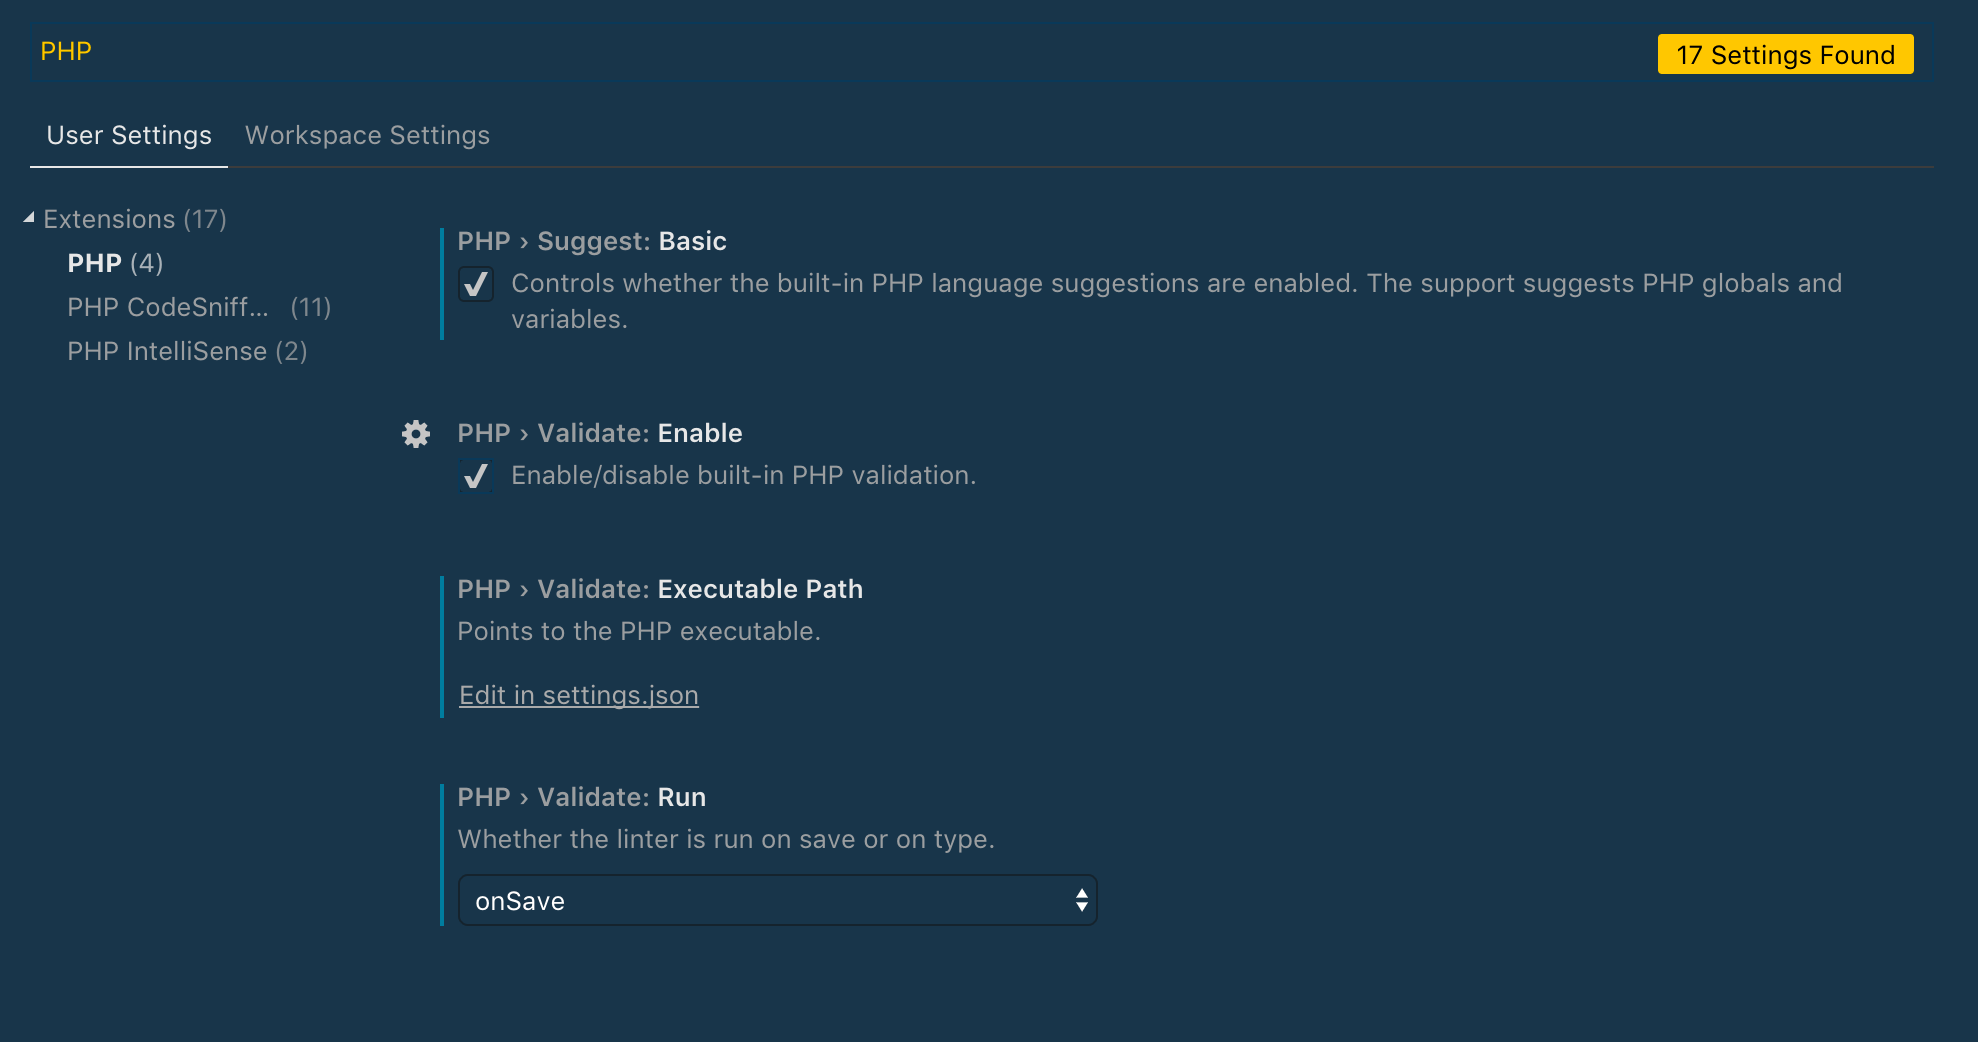Select PHP (4) in settings tree
Viewport: 1978px width, 1042px height.
115,263
